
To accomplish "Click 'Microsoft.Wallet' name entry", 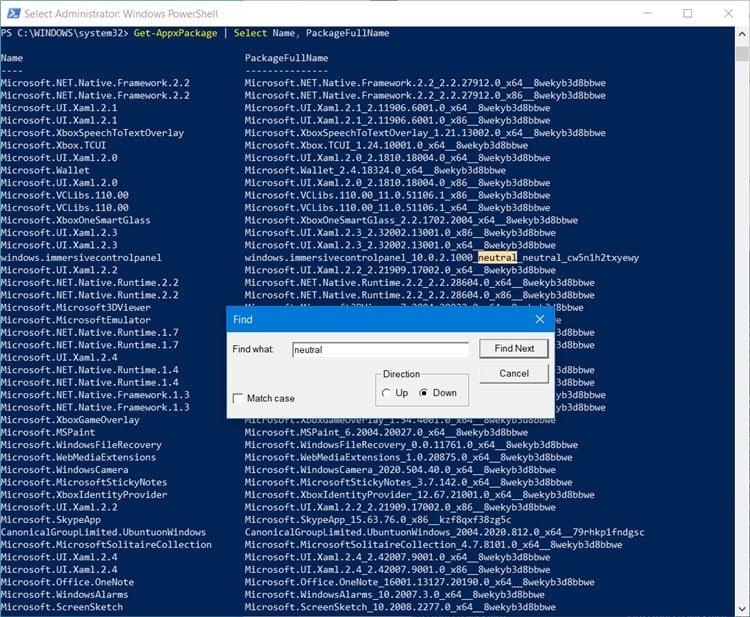I will click(x=45, y=170).
